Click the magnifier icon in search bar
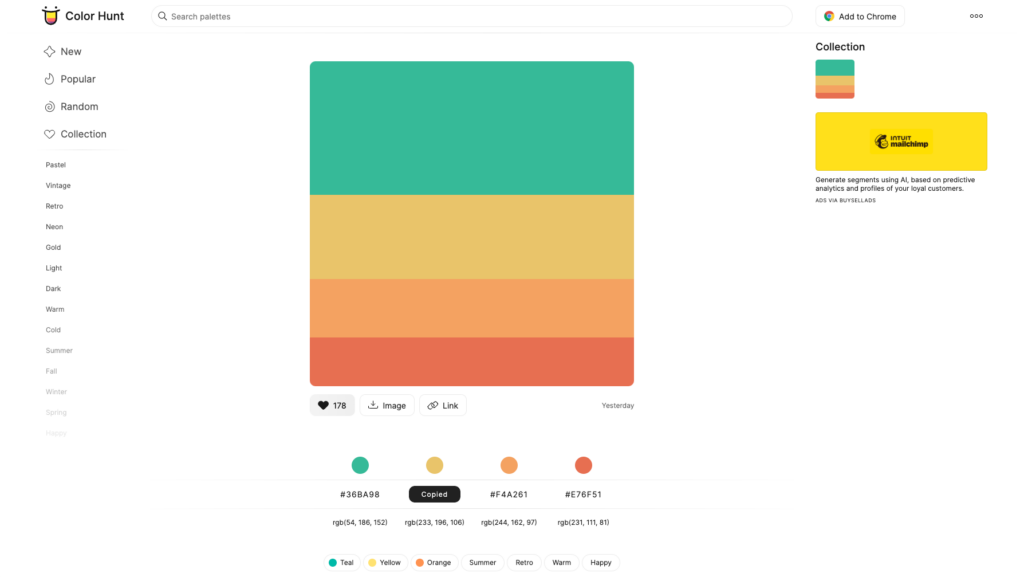Screen dimensions: 1024x577 (x=163, y=16)
